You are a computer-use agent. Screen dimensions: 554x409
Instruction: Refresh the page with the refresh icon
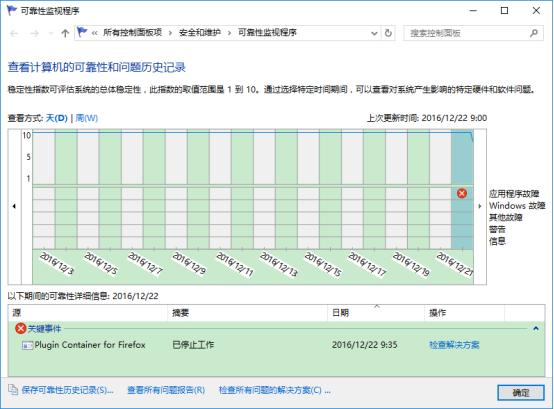click(388, 33)
